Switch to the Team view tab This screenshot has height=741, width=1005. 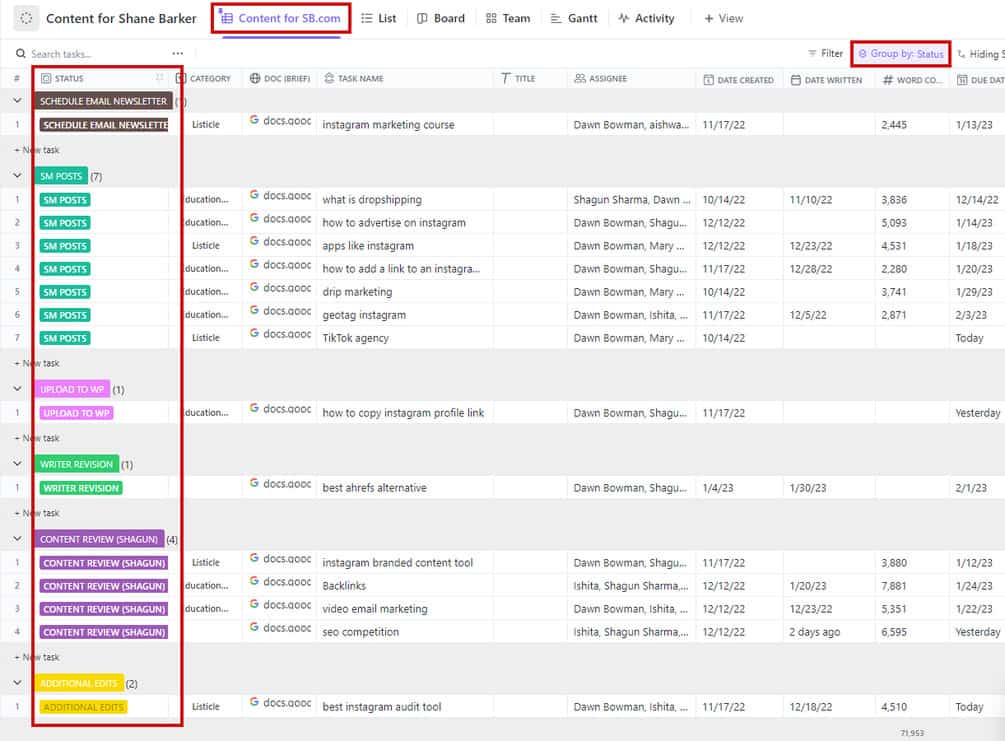click(x=508, y=19)
